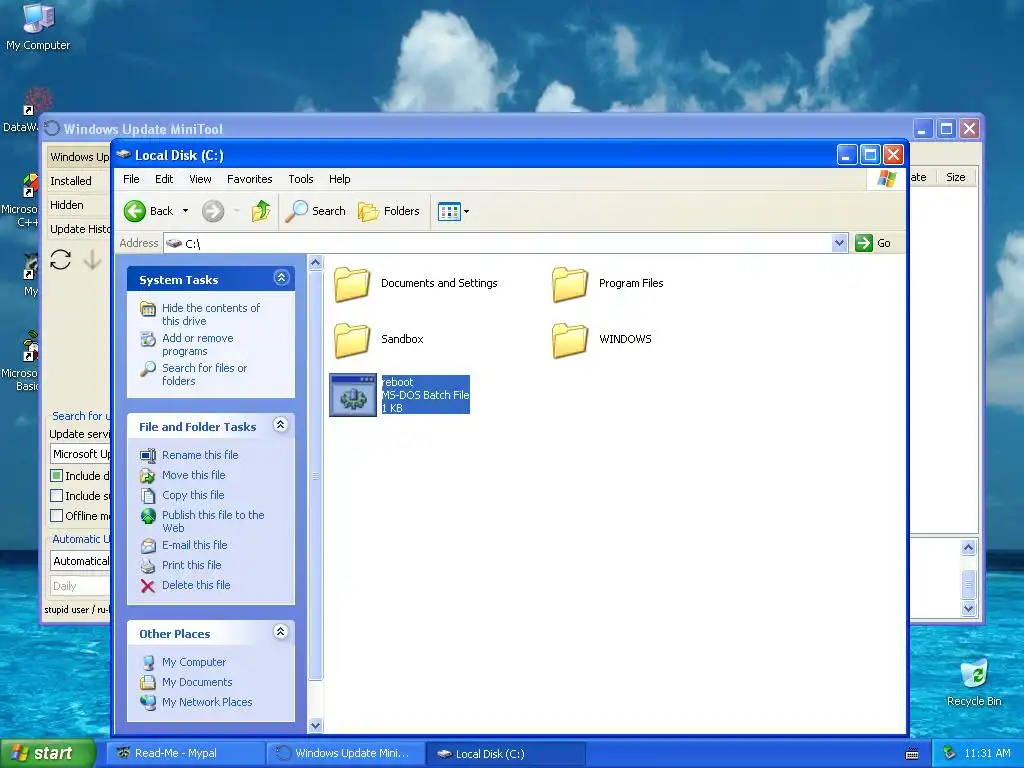Collapse the System Tasks panel
The image size is (1024, 768).
[281, 278]
